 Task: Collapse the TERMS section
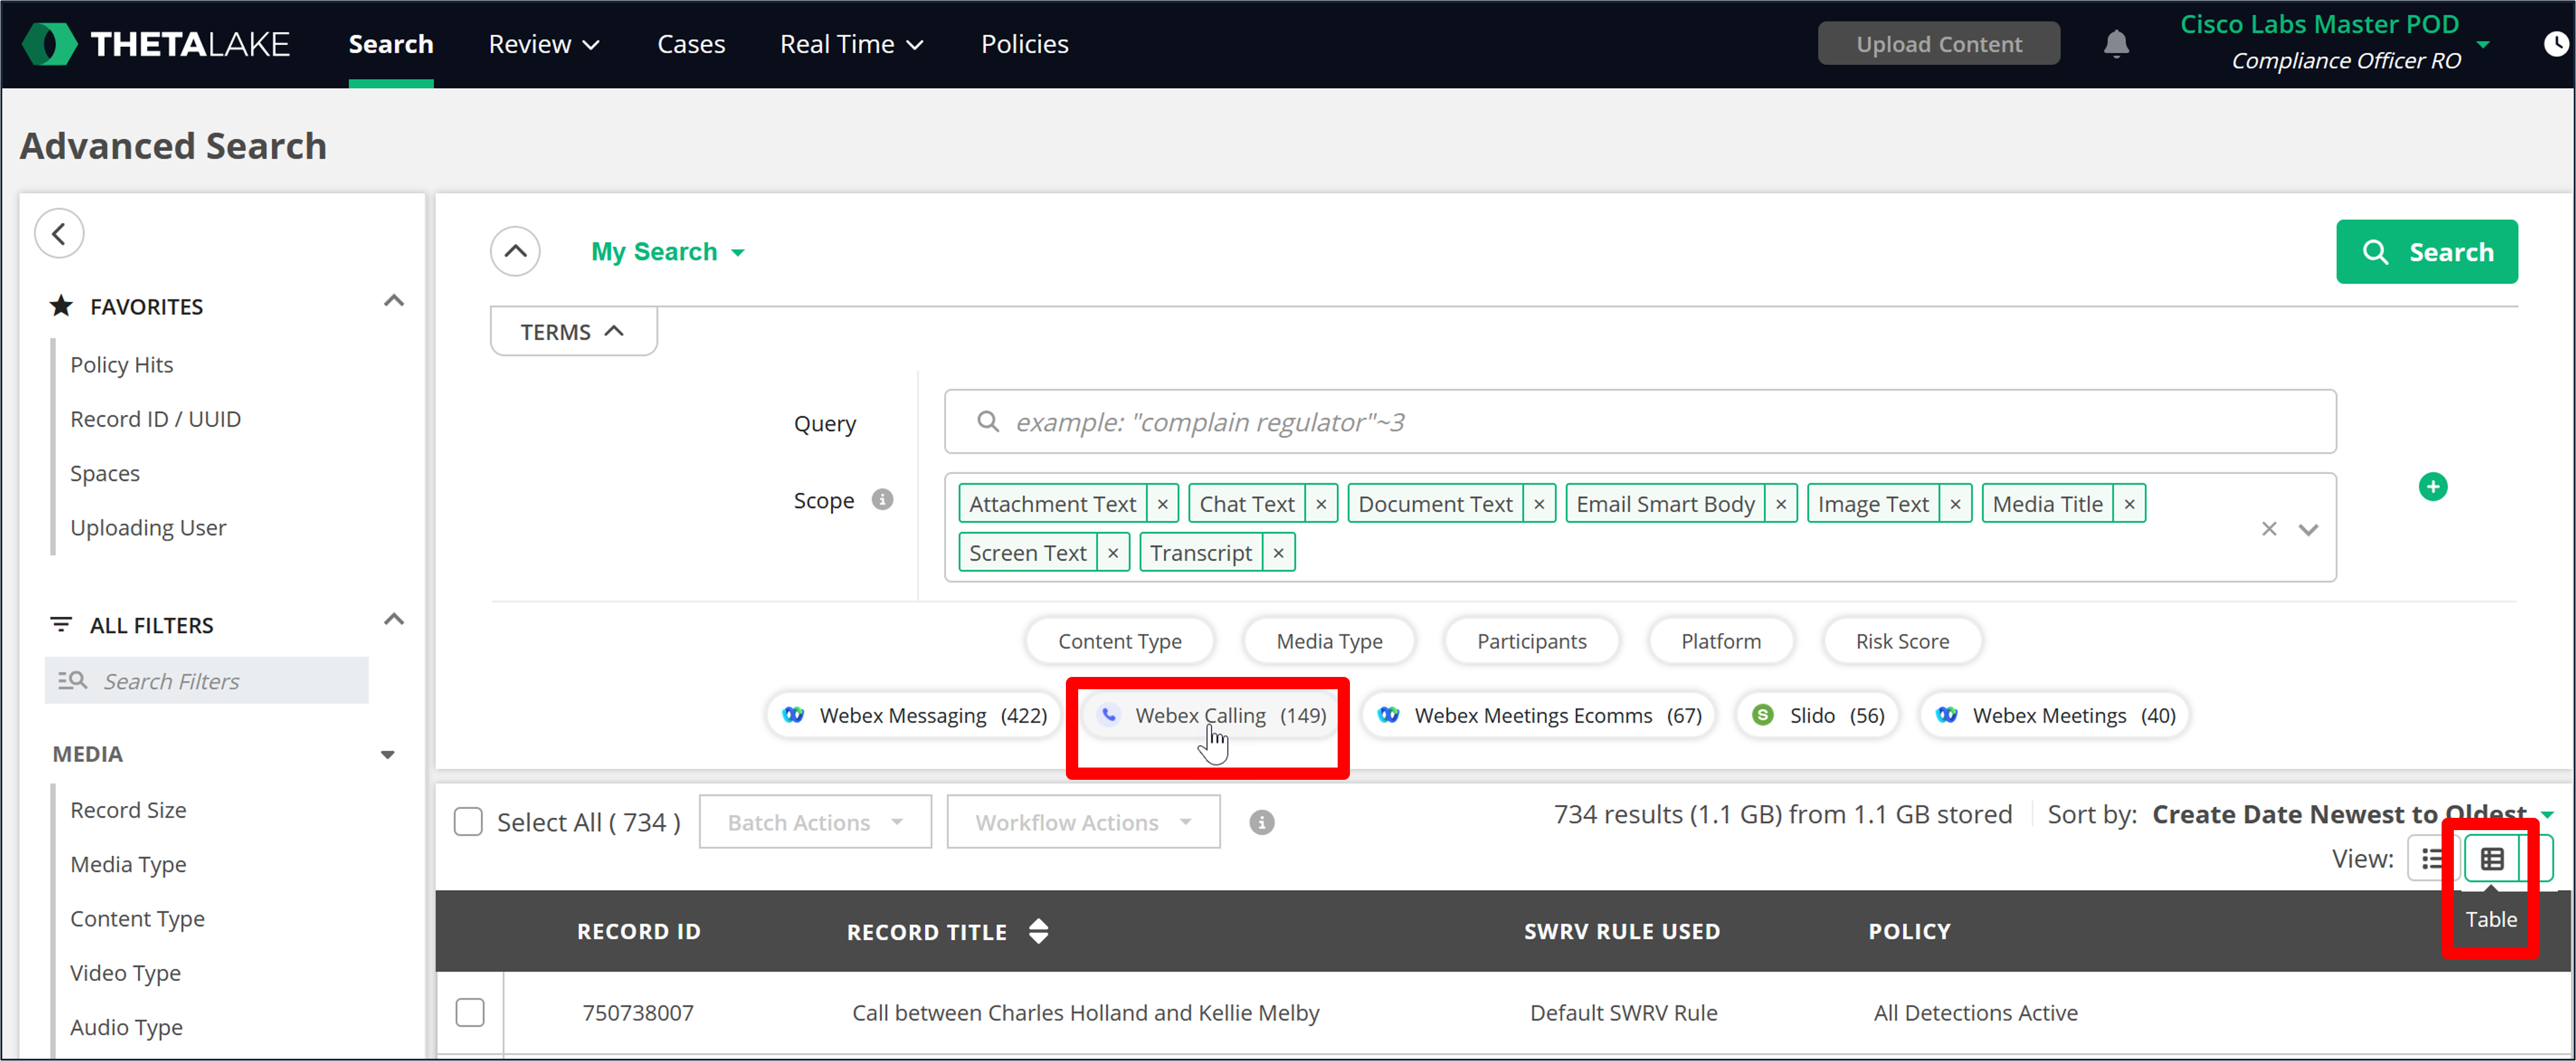[572, 332]
